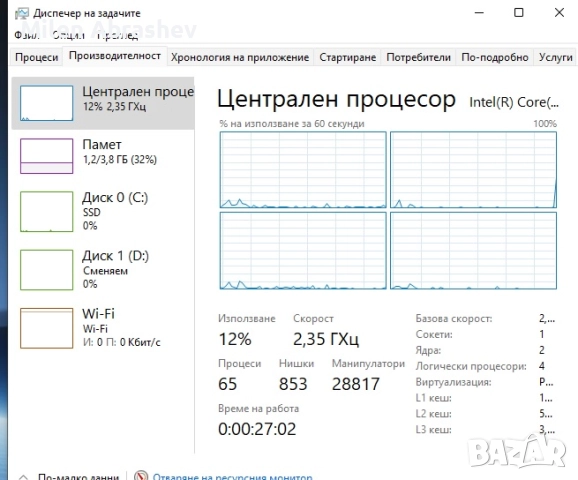
Task: Click the bottom-right logical processor graph
Action: 473,251
